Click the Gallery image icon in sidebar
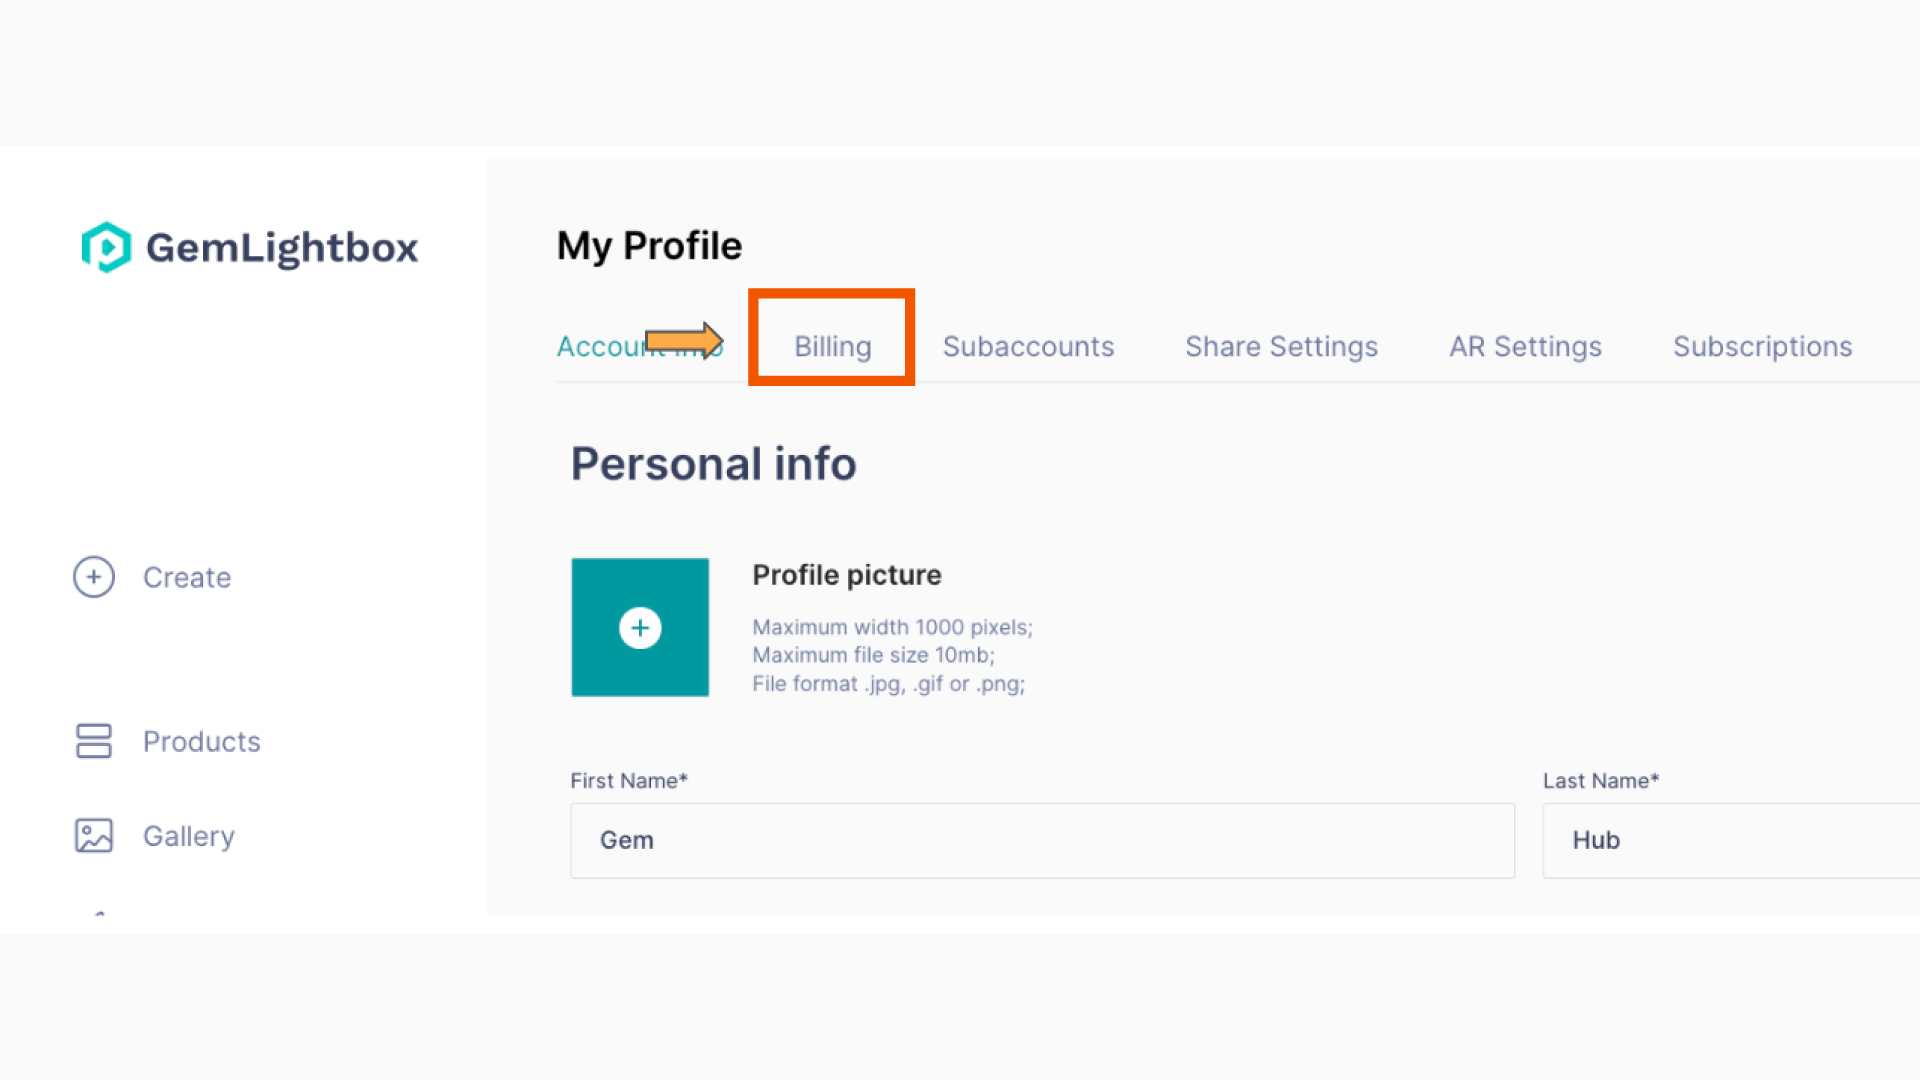The image size is (1920, 1080). [x=93, y=835]
